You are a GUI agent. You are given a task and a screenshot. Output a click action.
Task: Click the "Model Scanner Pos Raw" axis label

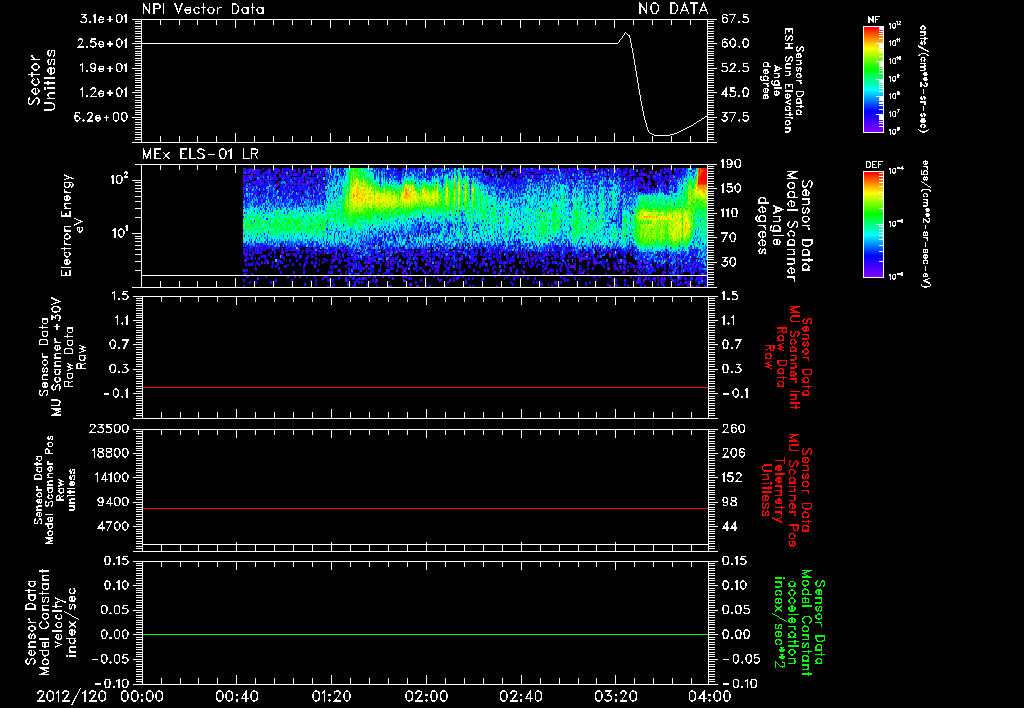click(x=55, y=490)
